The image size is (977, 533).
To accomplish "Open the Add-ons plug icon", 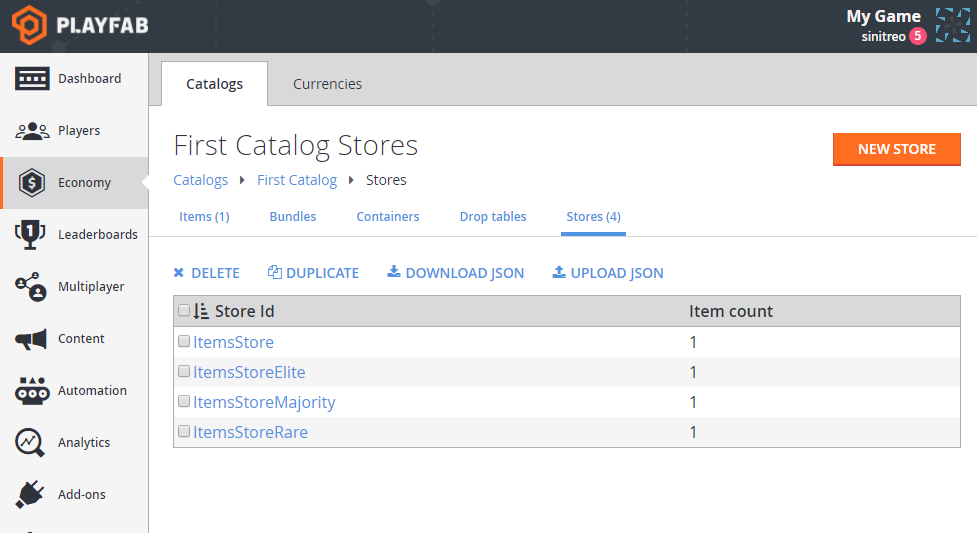I will (30, 495).
